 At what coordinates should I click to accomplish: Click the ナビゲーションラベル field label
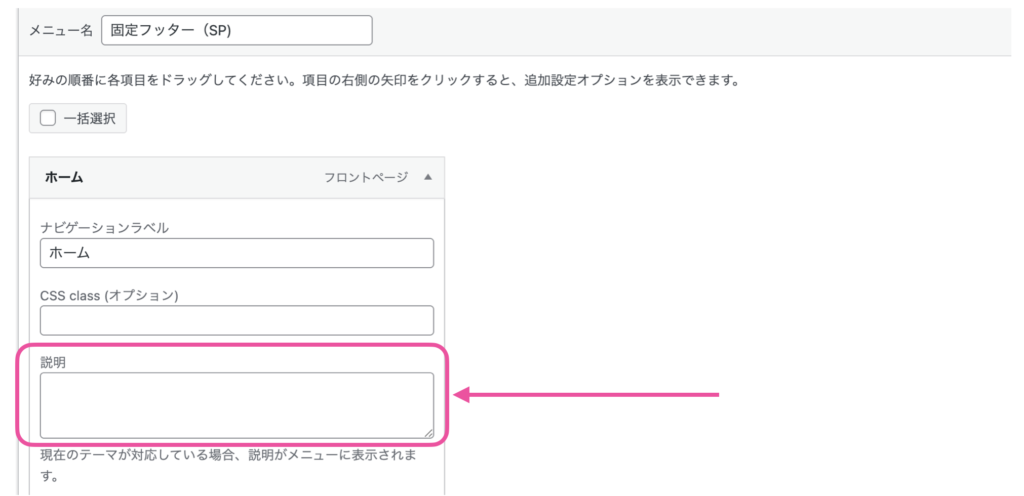pyautogui.click(x=104, y=227)
